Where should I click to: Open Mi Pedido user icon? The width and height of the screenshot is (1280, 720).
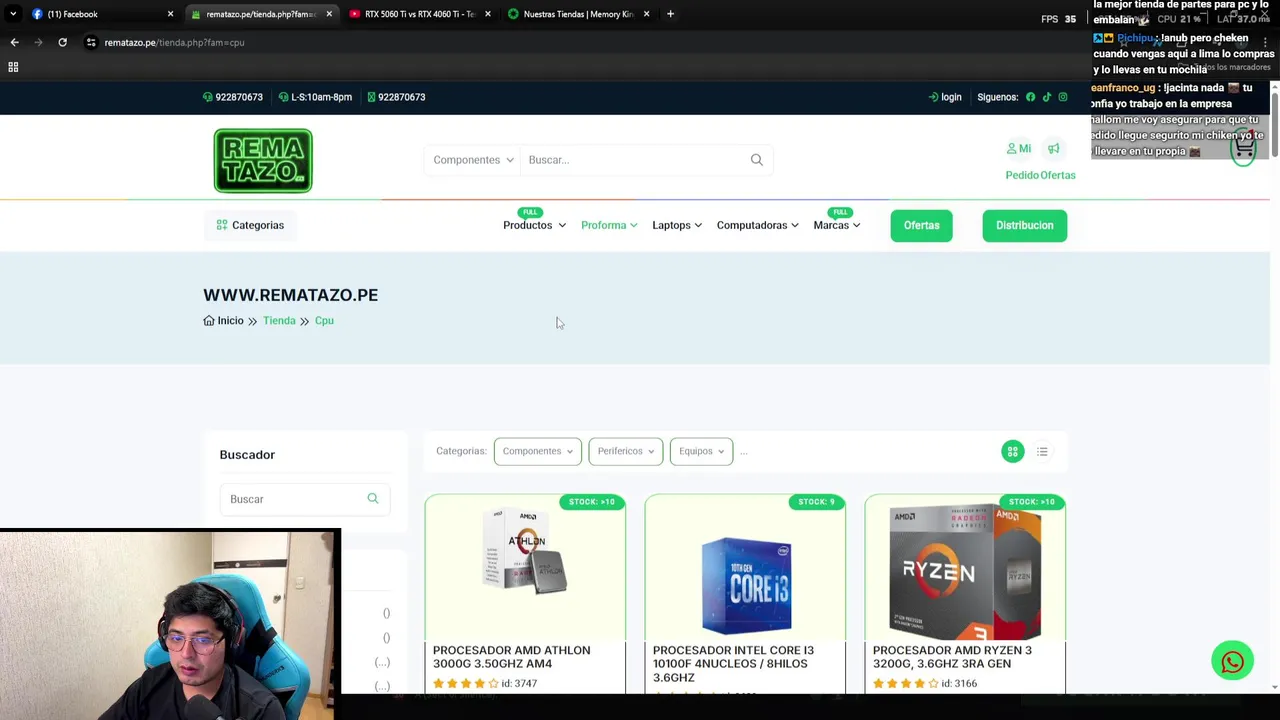1018,148
